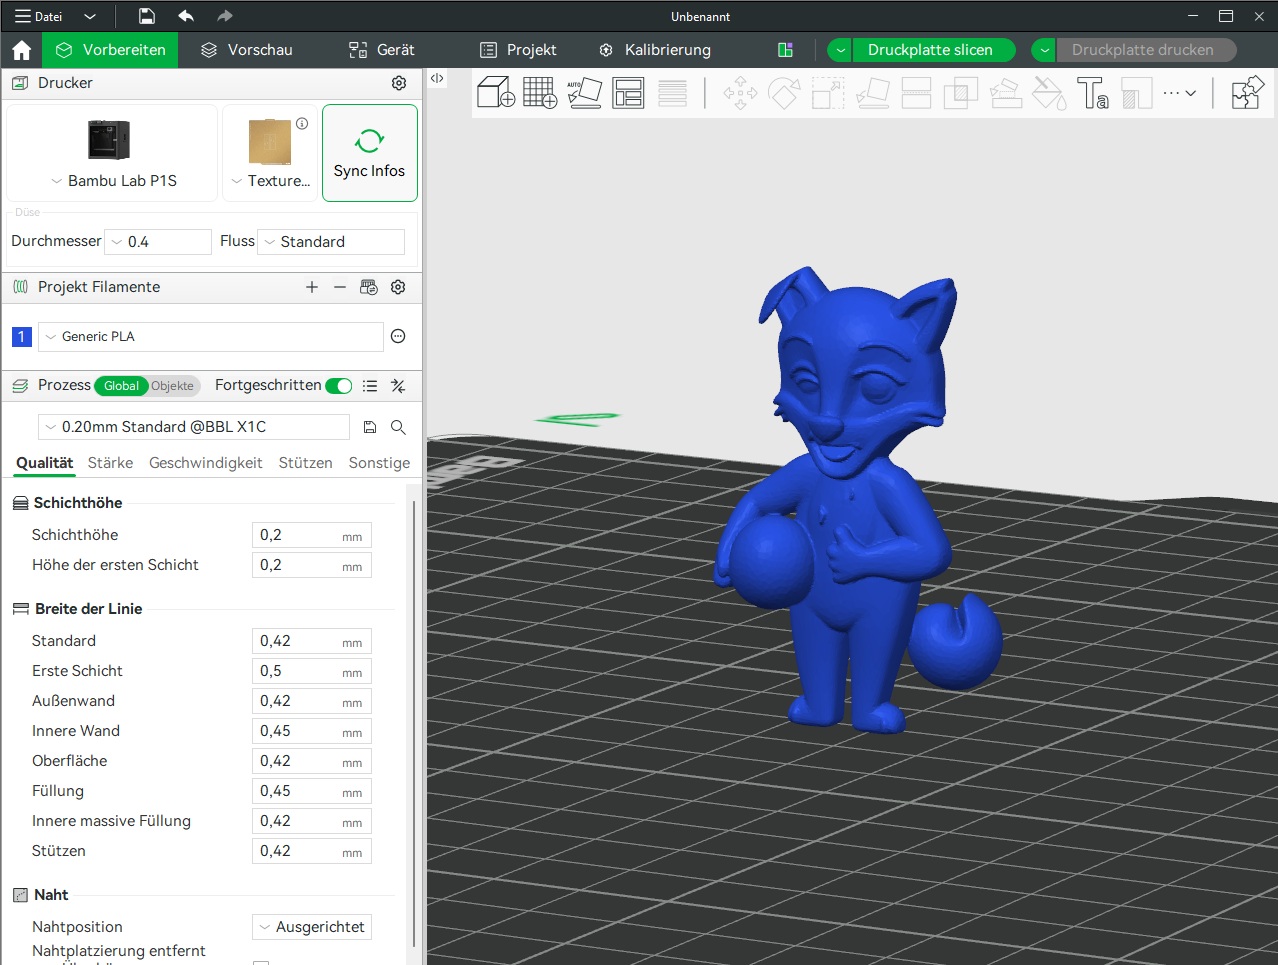Click the add build plate icon
The height and width of the screenshot is (965, 1278).
click(540, 93)
